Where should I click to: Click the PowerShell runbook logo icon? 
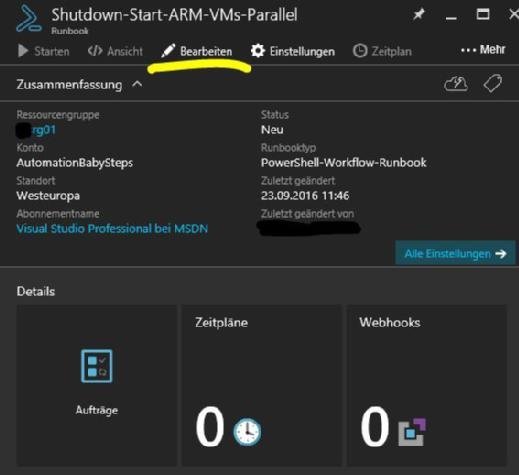[x=29, y=19]
